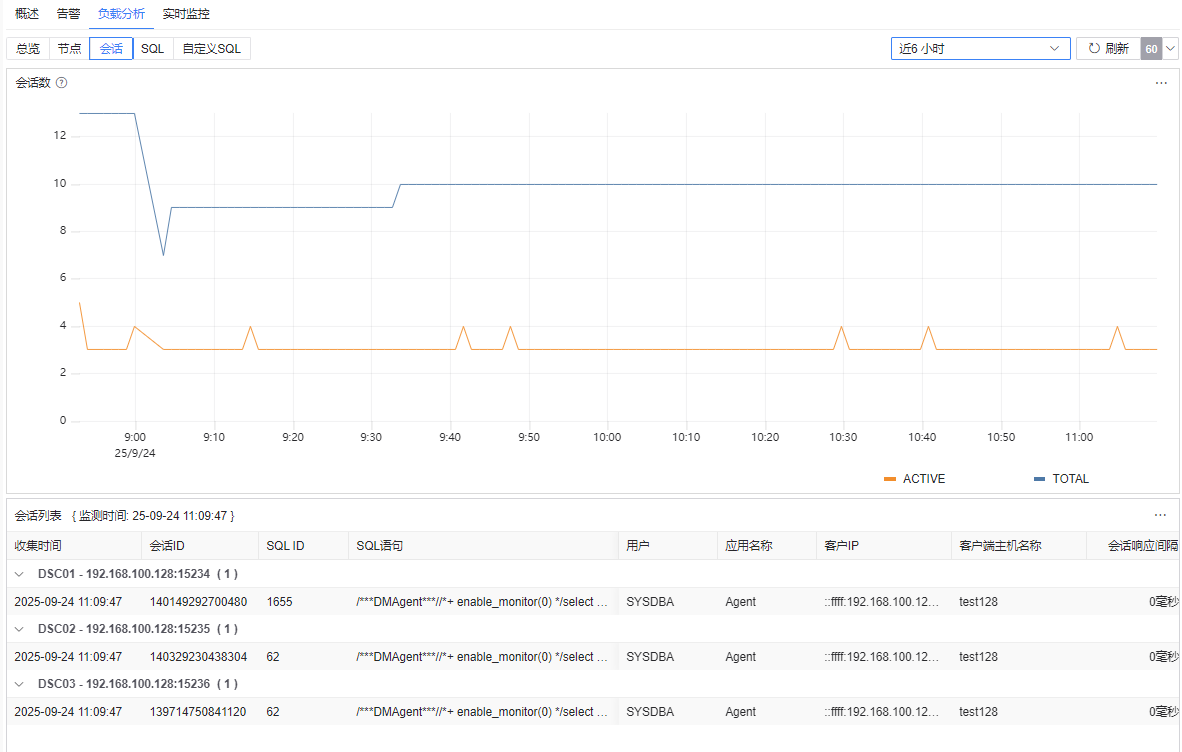
Task: Click the 客户端主机名称 column header
Action: [x=1018, y=546]
